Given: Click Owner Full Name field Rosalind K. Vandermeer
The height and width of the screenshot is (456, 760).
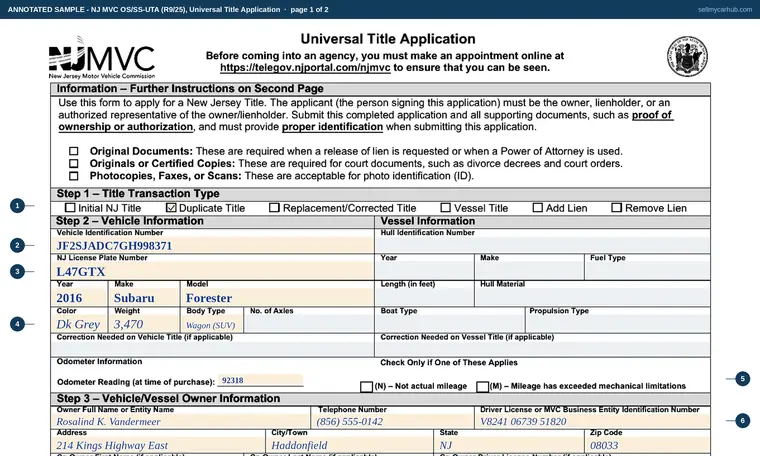Looking at the screenshot, I should click(x=180, y=421).
